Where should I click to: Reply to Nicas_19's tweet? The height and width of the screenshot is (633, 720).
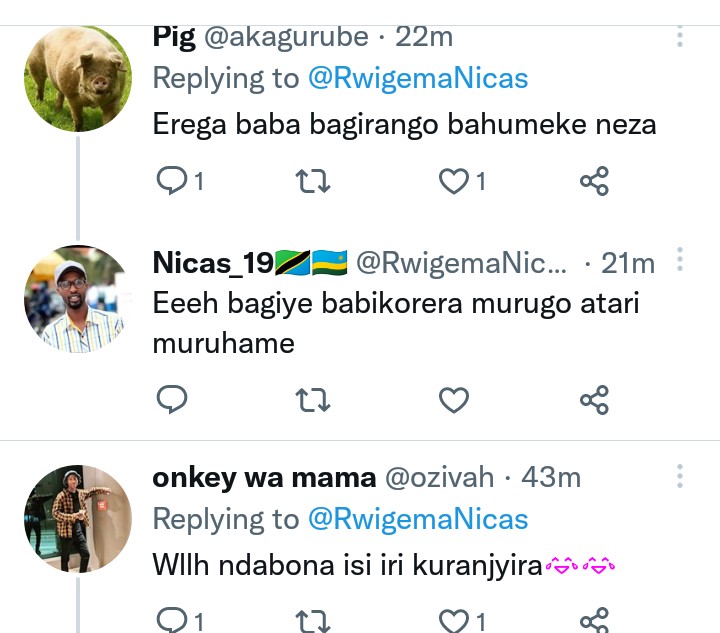(x=173, y=400)
